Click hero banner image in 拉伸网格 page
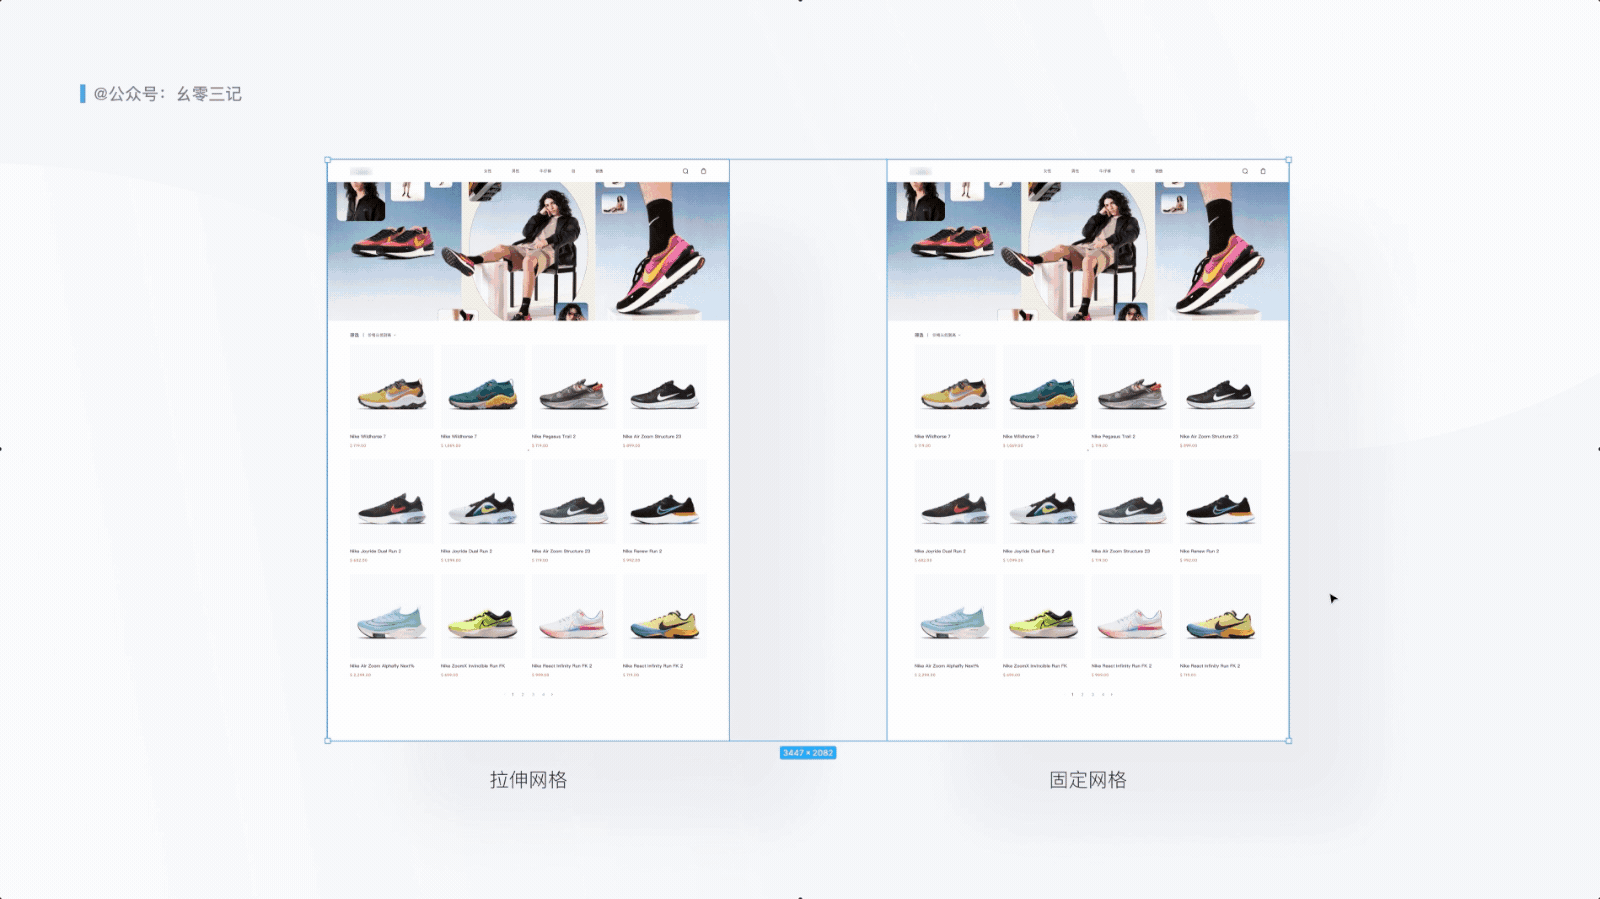 click(528, 251)
